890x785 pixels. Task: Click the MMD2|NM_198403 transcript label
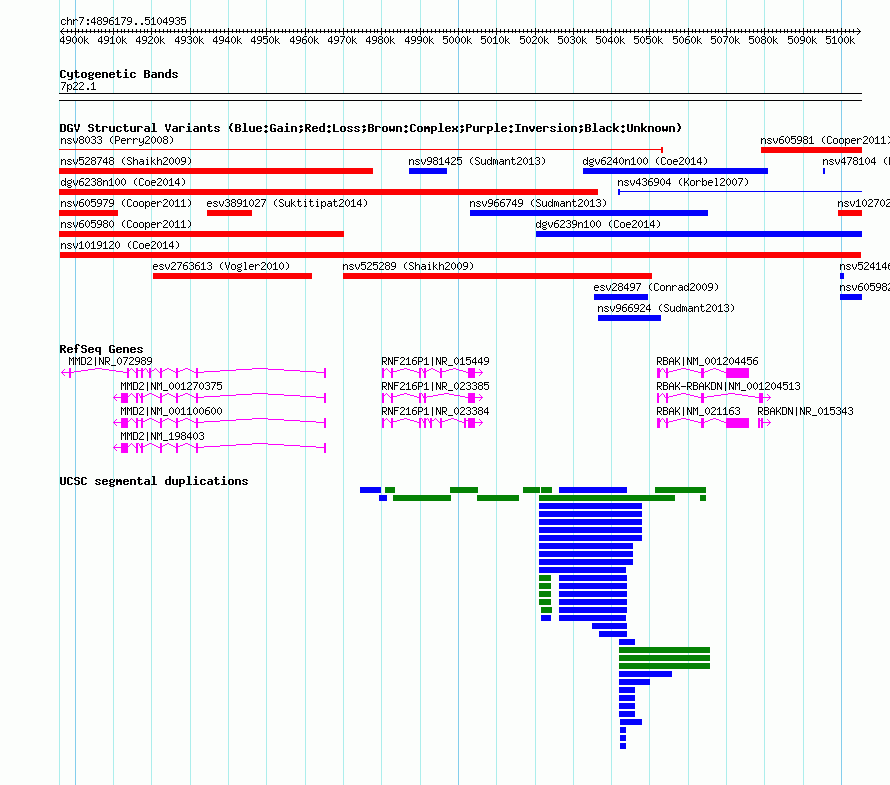tap(162, 436)
